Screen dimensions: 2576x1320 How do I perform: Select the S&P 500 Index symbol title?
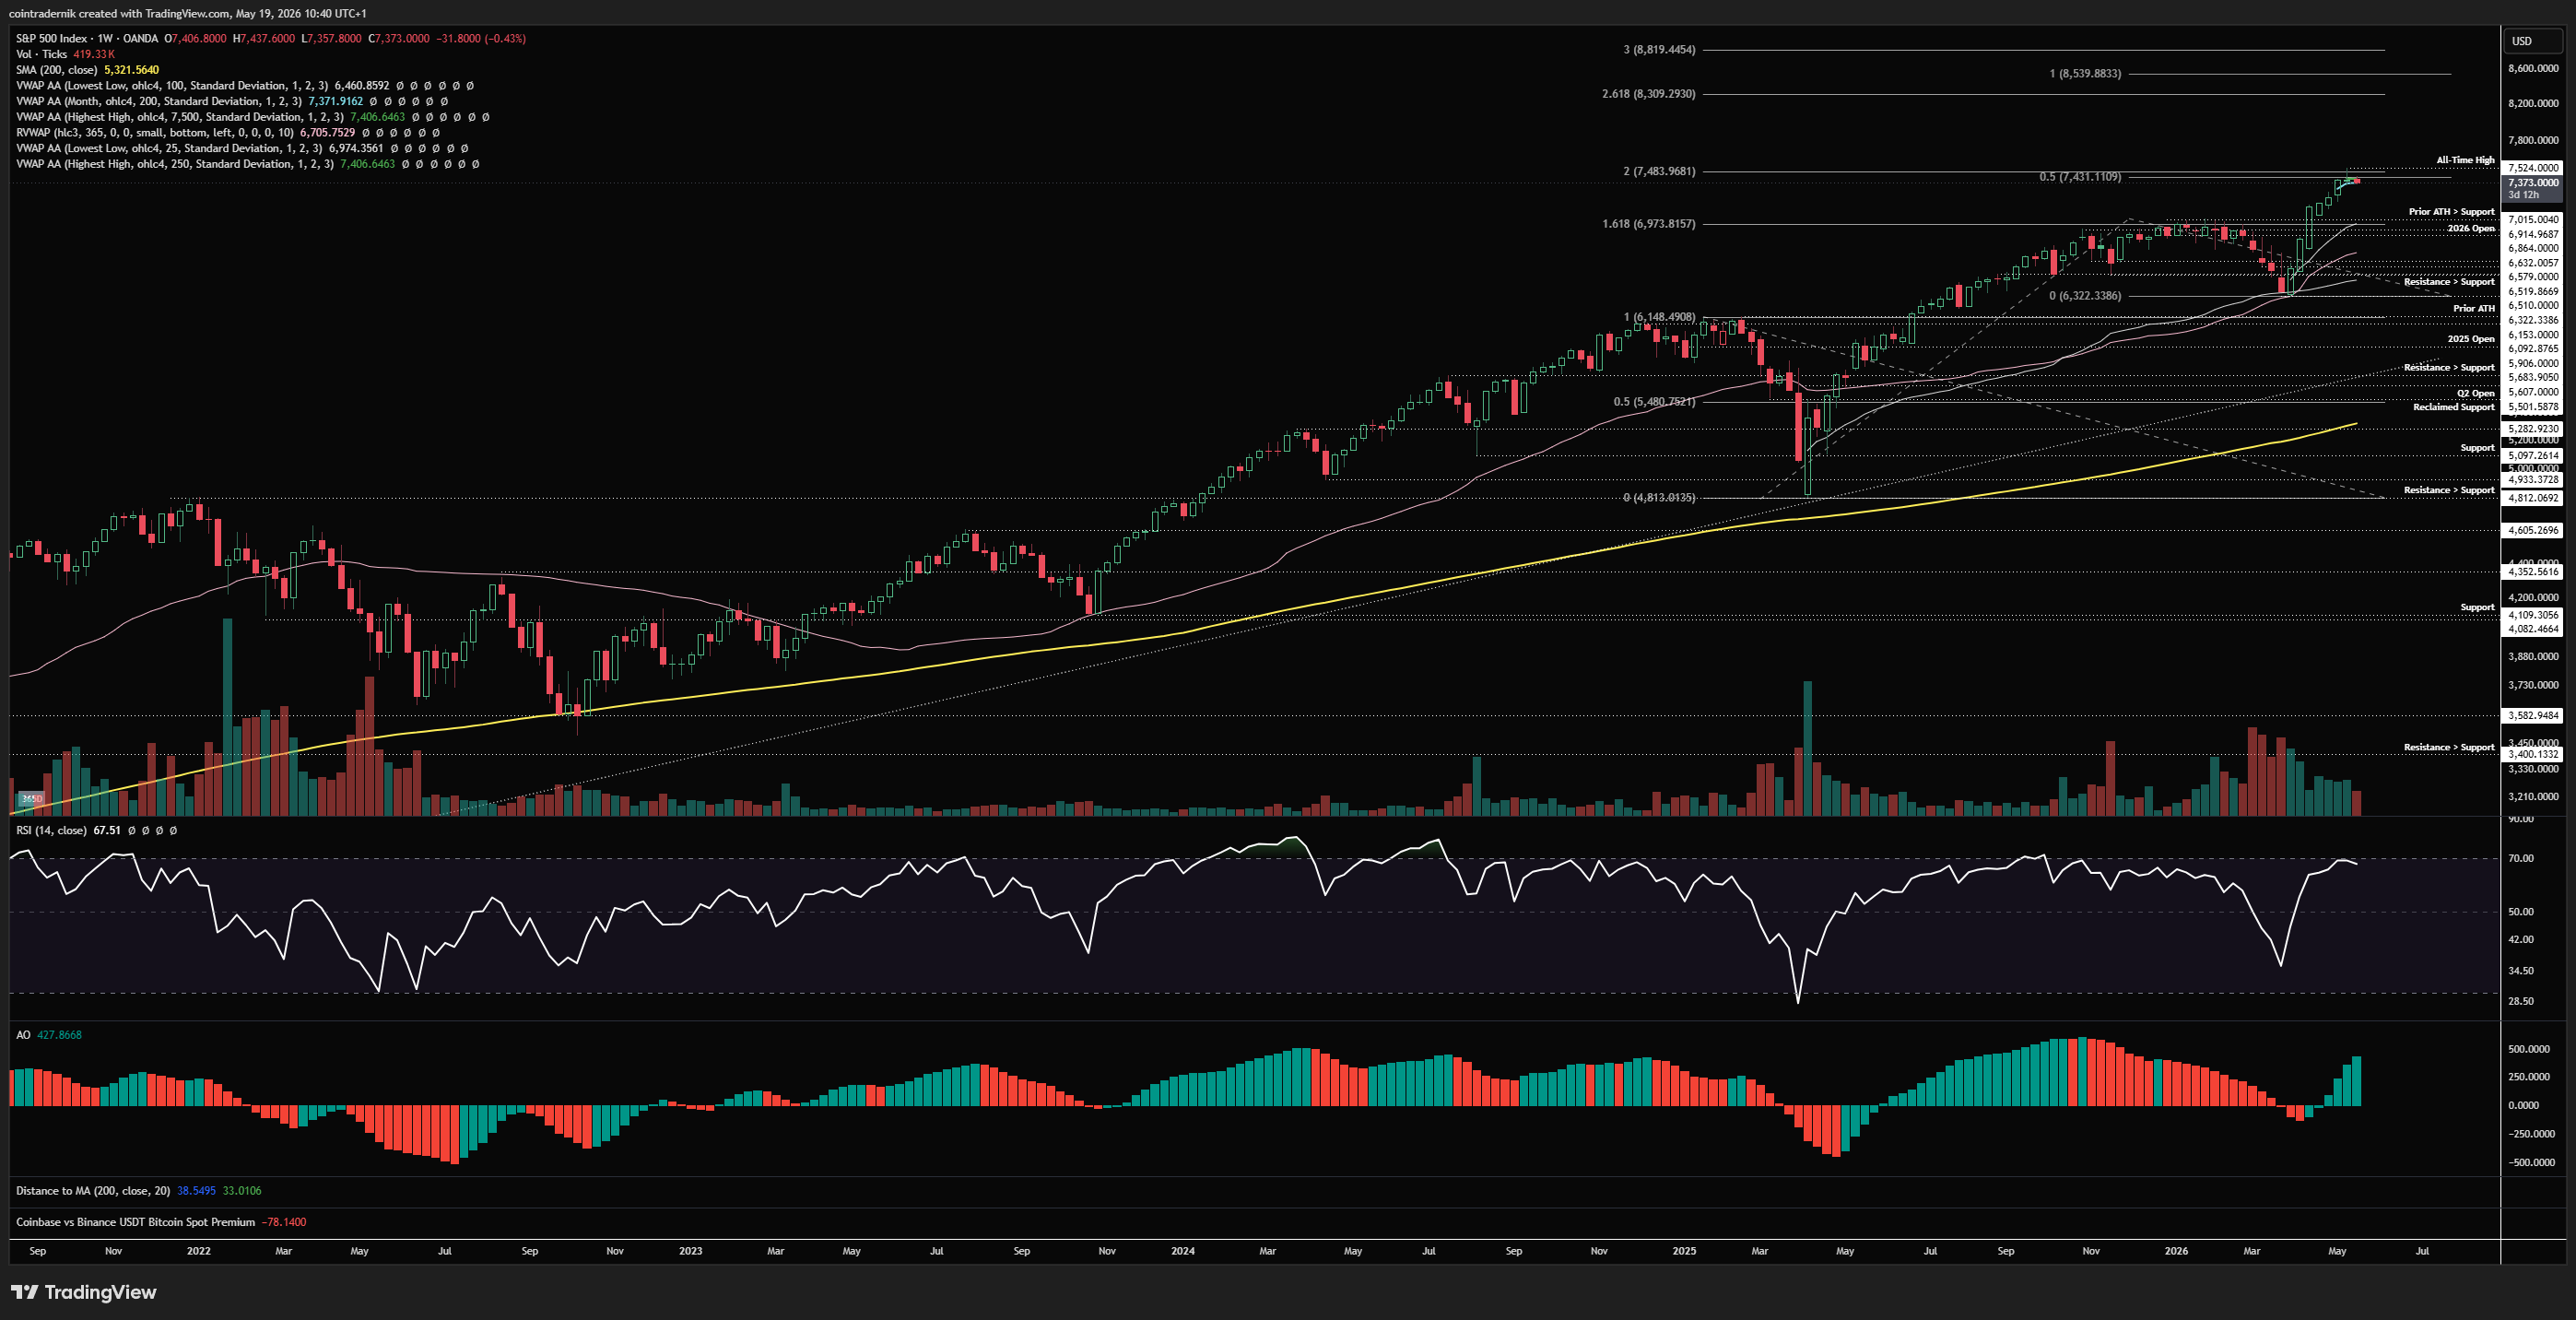click(86, 38)
